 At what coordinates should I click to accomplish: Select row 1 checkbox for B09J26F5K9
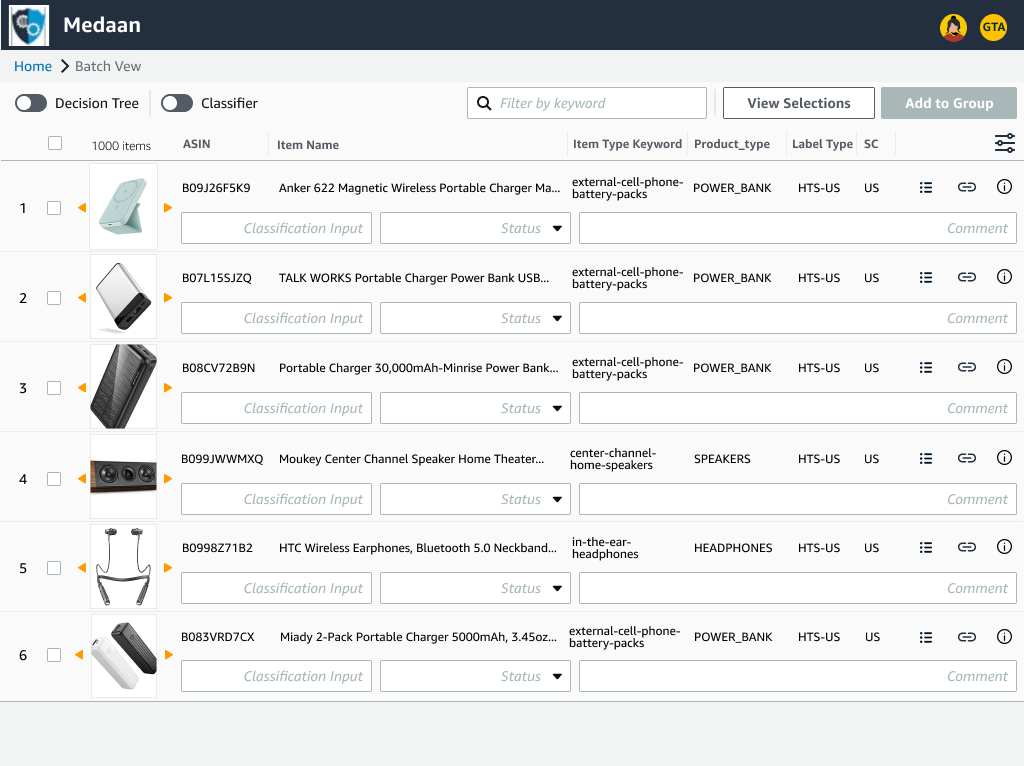(54, 208)
